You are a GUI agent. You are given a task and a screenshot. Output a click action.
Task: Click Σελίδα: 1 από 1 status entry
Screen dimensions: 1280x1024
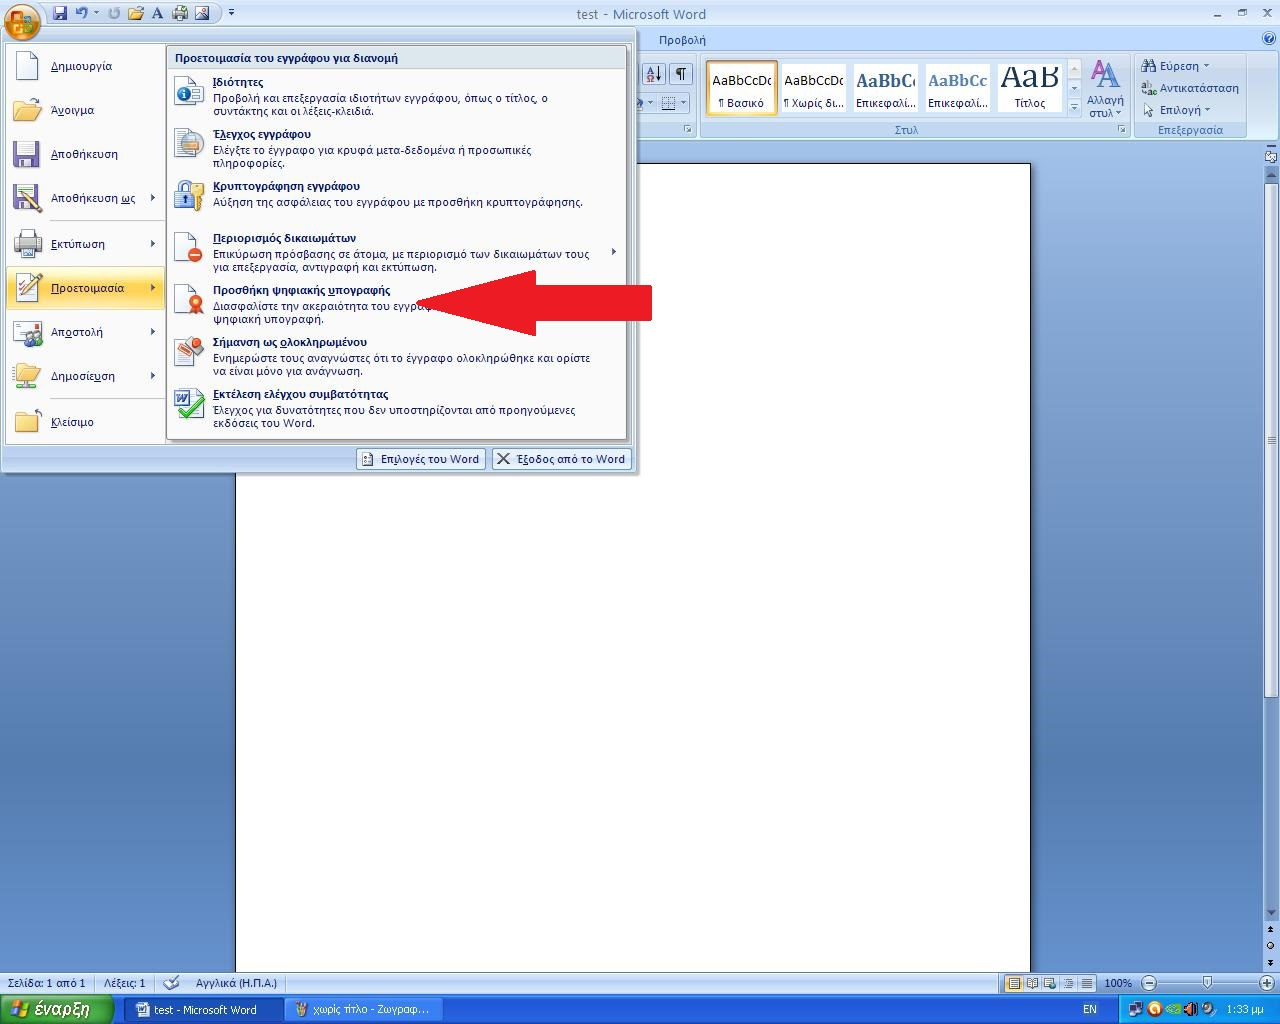47,983
